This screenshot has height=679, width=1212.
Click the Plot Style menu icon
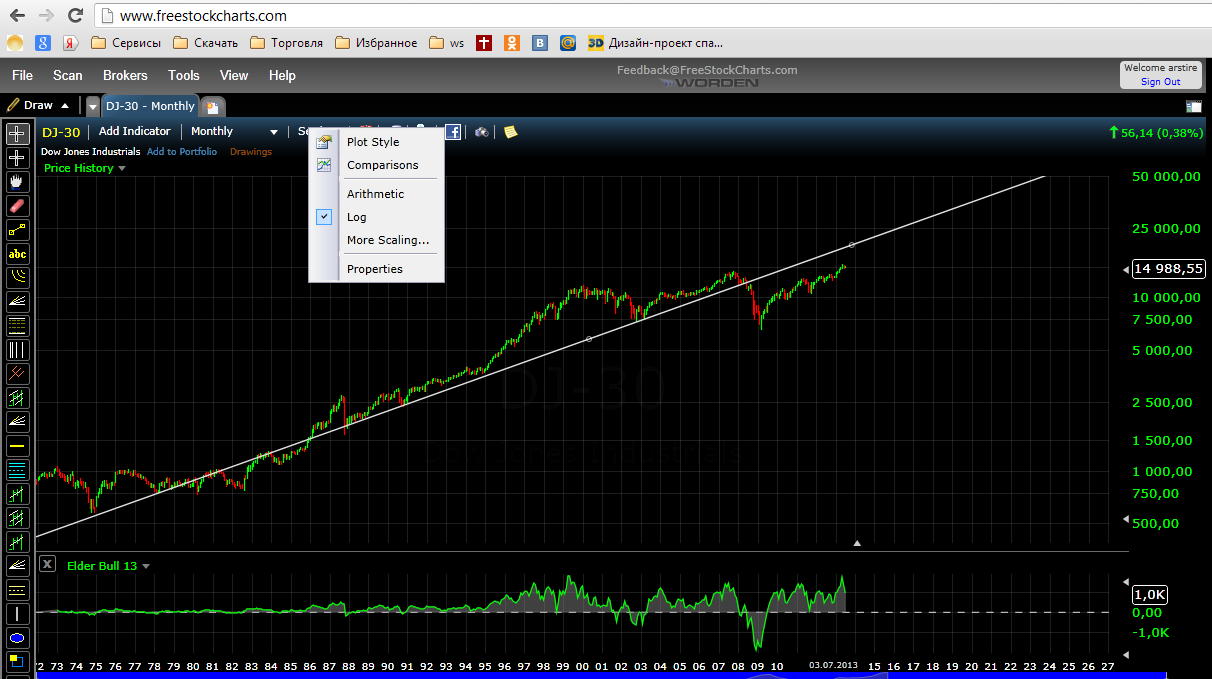(324, 142)
